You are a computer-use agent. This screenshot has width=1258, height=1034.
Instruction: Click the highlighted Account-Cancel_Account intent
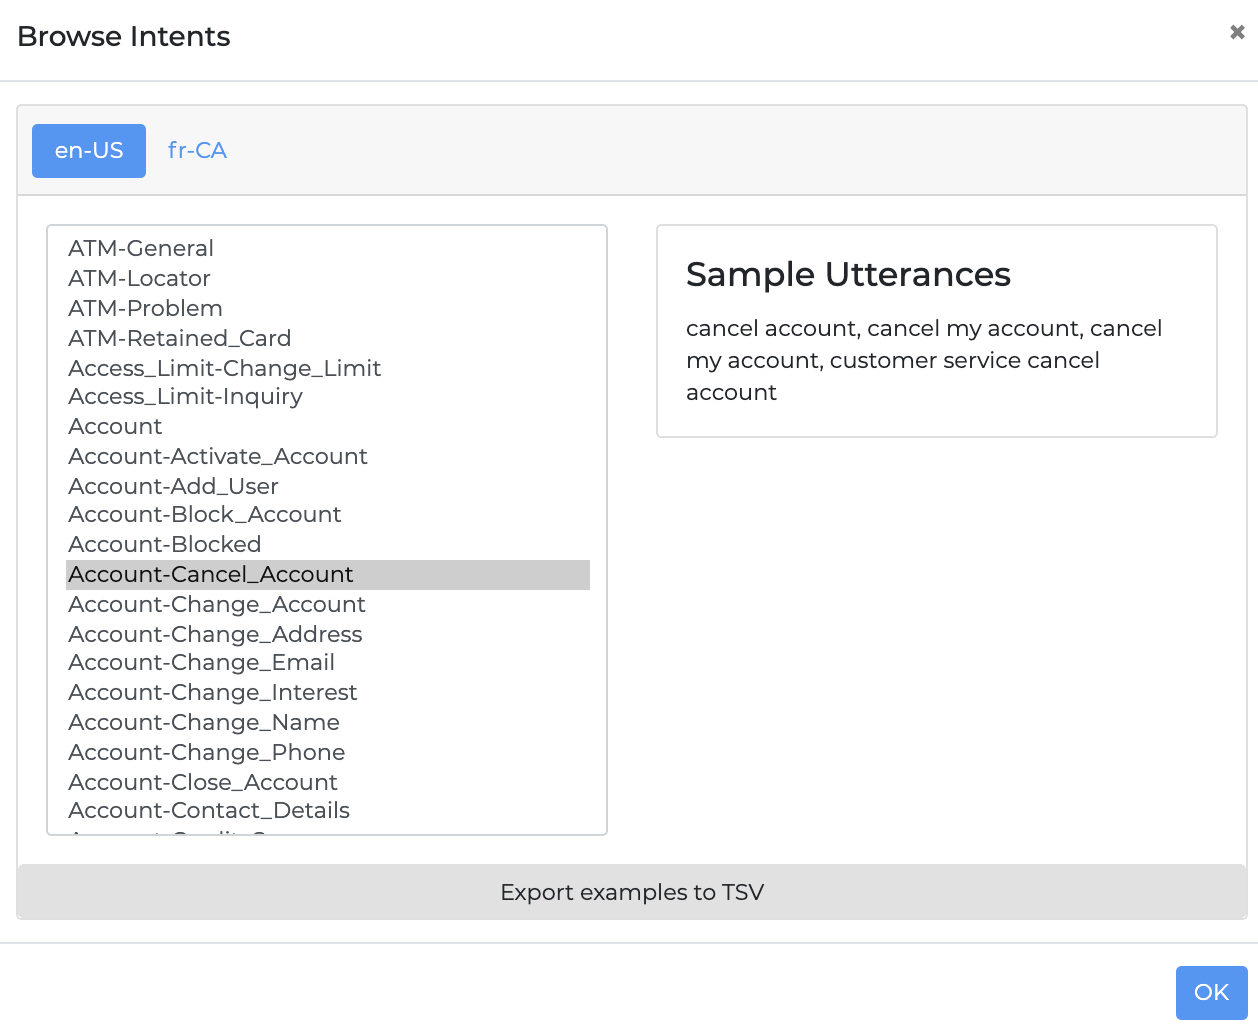(210, 574)
